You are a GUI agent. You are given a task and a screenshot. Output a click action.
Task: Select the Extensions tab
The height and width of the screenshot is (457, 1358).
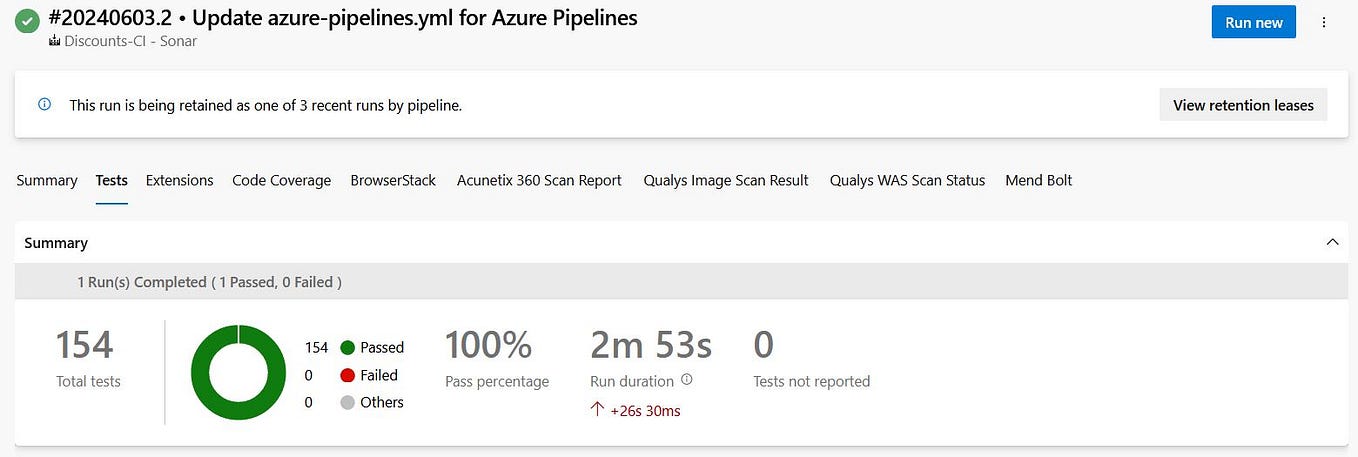[x=179, y=181]
